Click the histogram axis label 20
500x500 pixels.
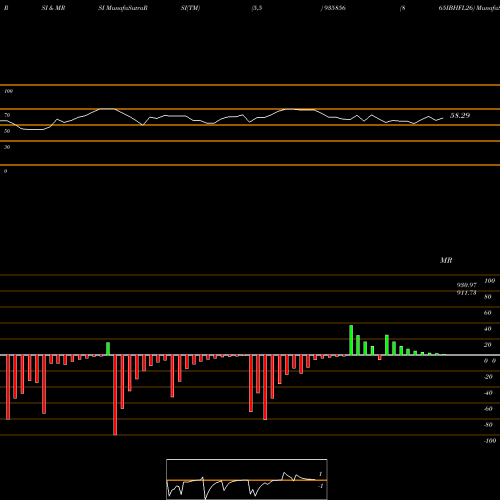[488, 345]
